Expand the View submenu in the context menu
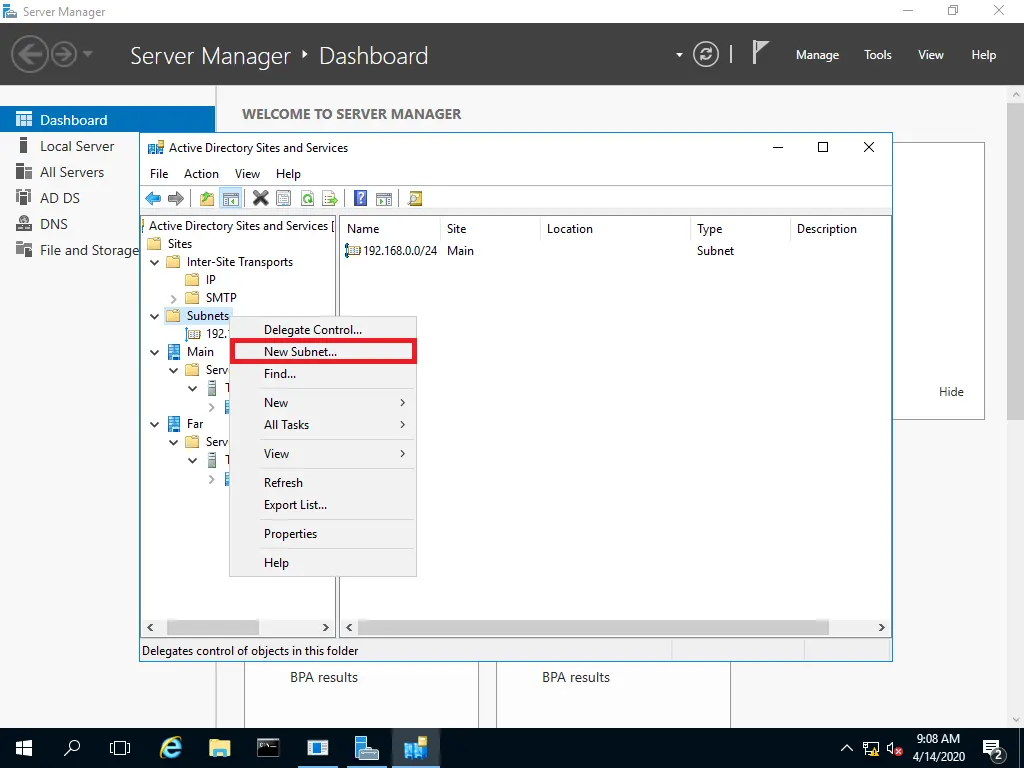Image resolution: width=1024 pixels, height=768 pixels. click(x=323, y=453)
